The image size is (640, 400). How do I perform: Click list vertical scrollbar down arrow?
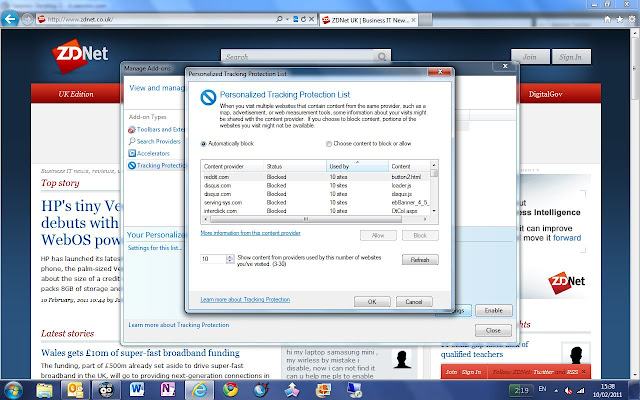coord(434,211)
